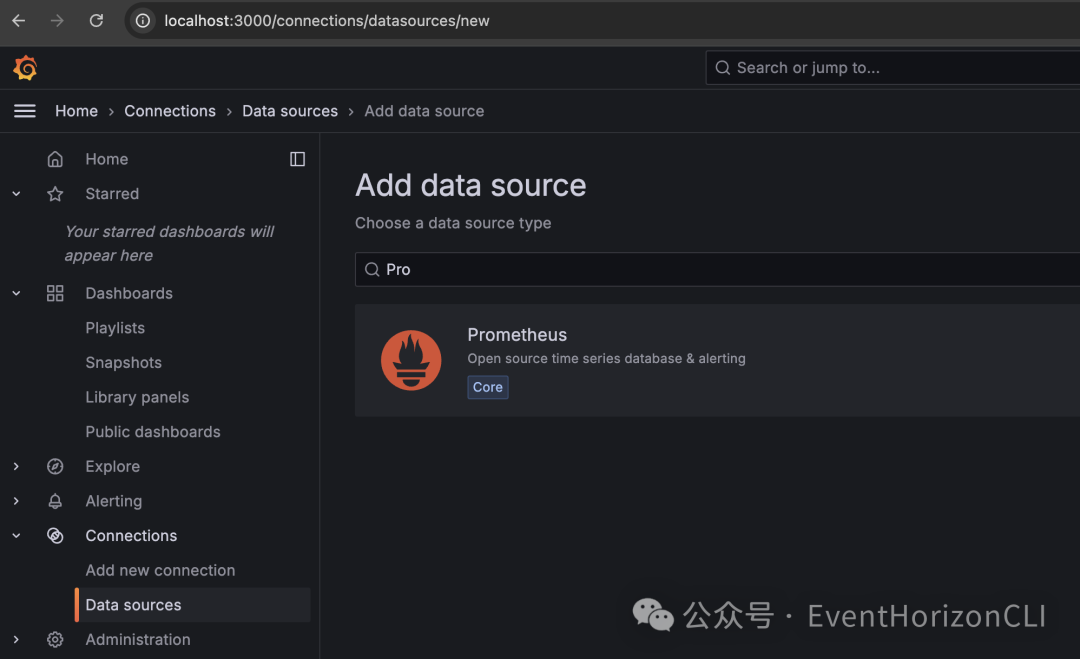The width and height of the screenshot is (1080, 659).
Task: Select Add new connection menu item
Action: (160, 570)
